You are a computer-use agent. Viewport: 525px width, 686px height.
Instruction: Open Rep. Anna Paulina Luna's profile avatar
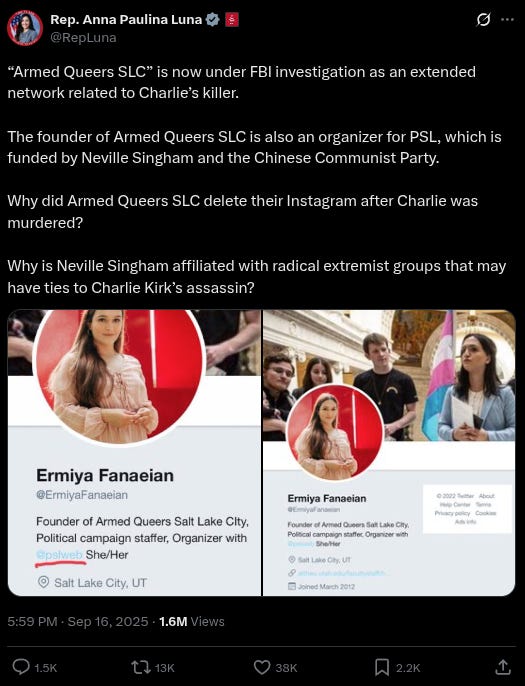click(24, 28)
